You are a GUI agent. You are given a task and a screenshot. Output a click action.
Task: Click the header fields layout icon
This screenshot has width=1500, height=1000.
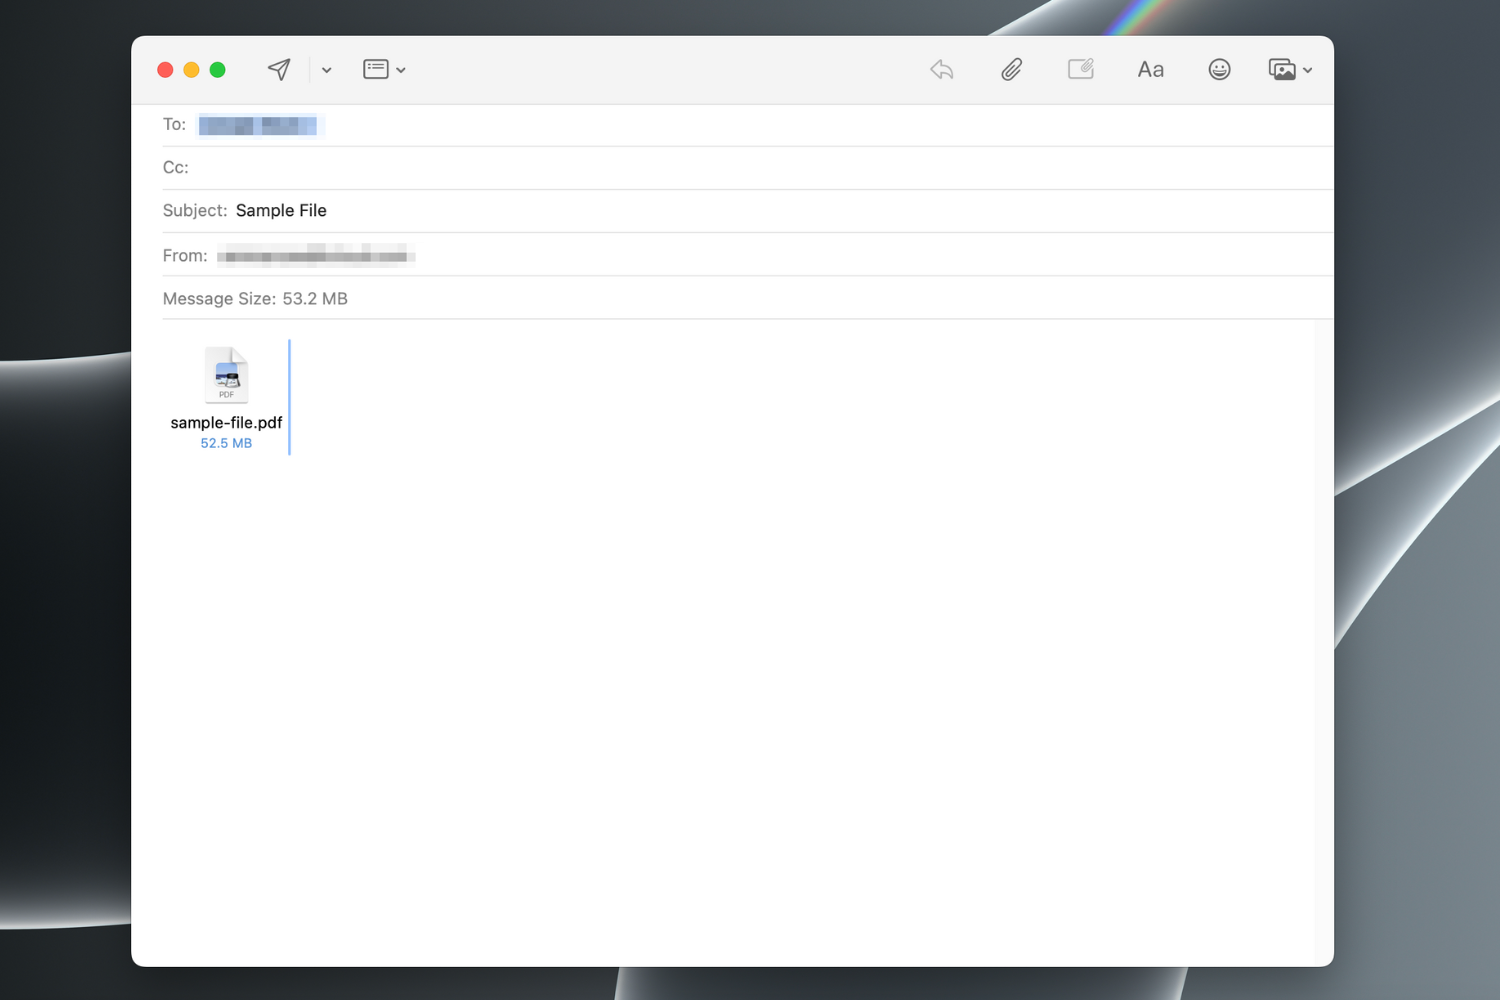tap(375, 69)
